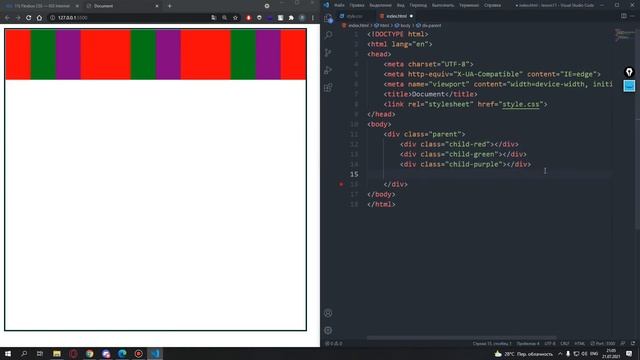Click the body breadcrumb in the editor
The image size is (640, 360).
click(403, 26)
